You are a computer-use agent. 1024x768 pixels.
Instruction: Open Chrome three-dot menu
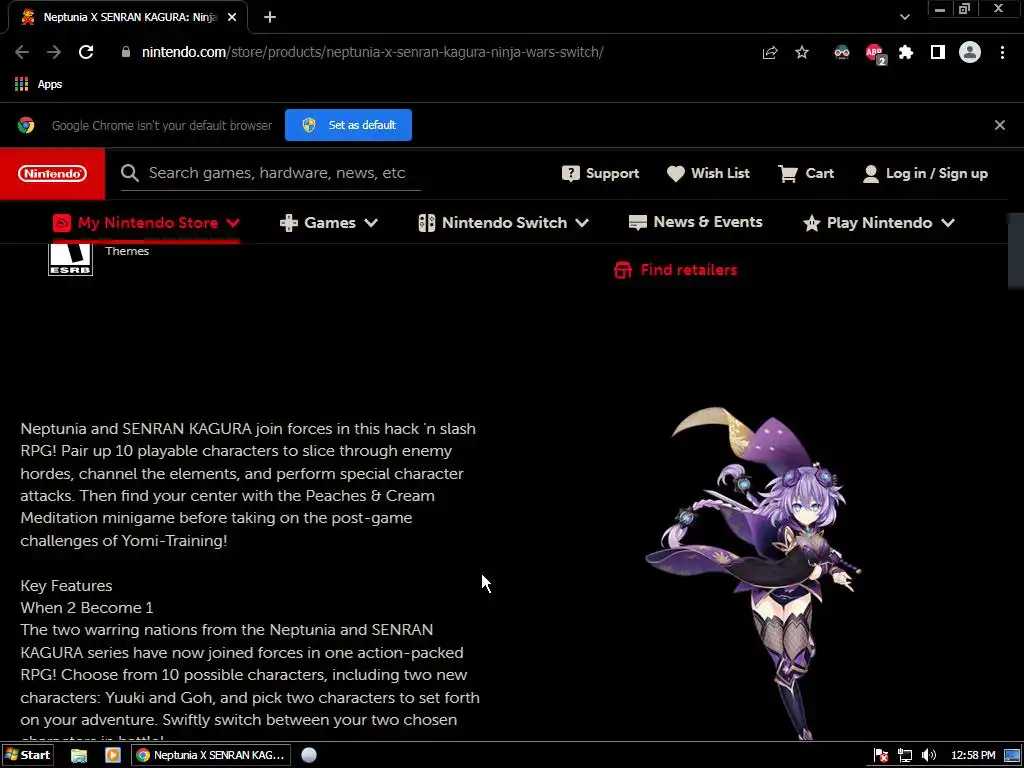(x=1002, y=52)
